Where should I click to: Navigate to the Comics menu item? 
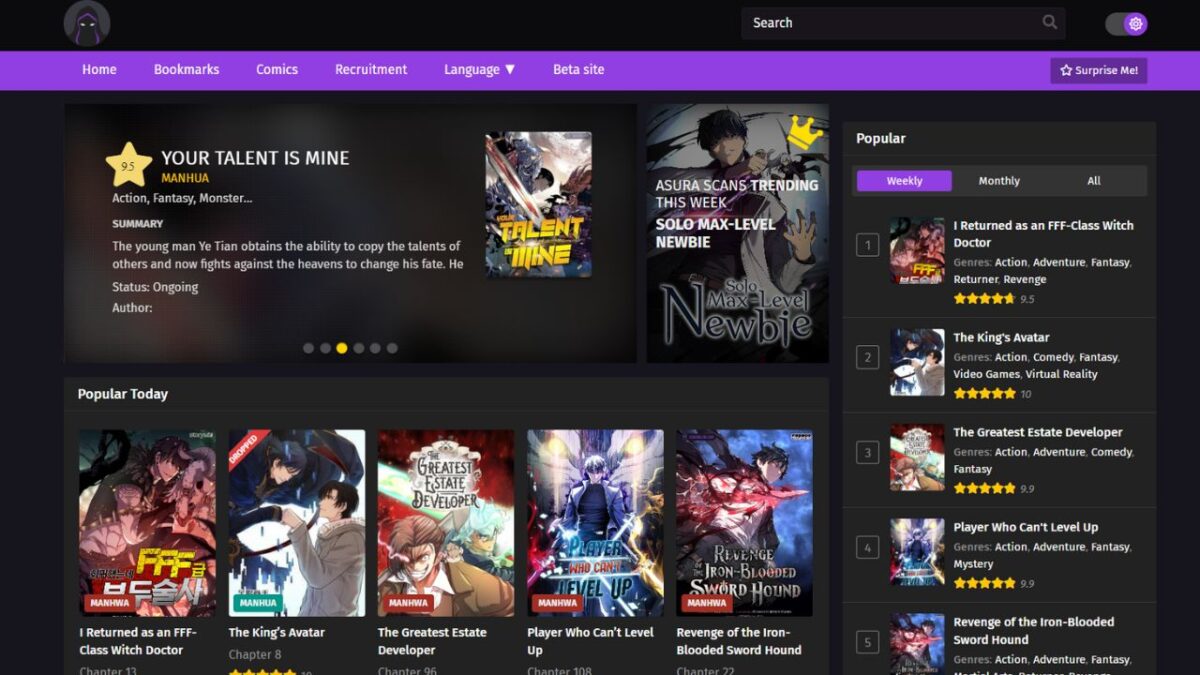click(x=276, y=69)
